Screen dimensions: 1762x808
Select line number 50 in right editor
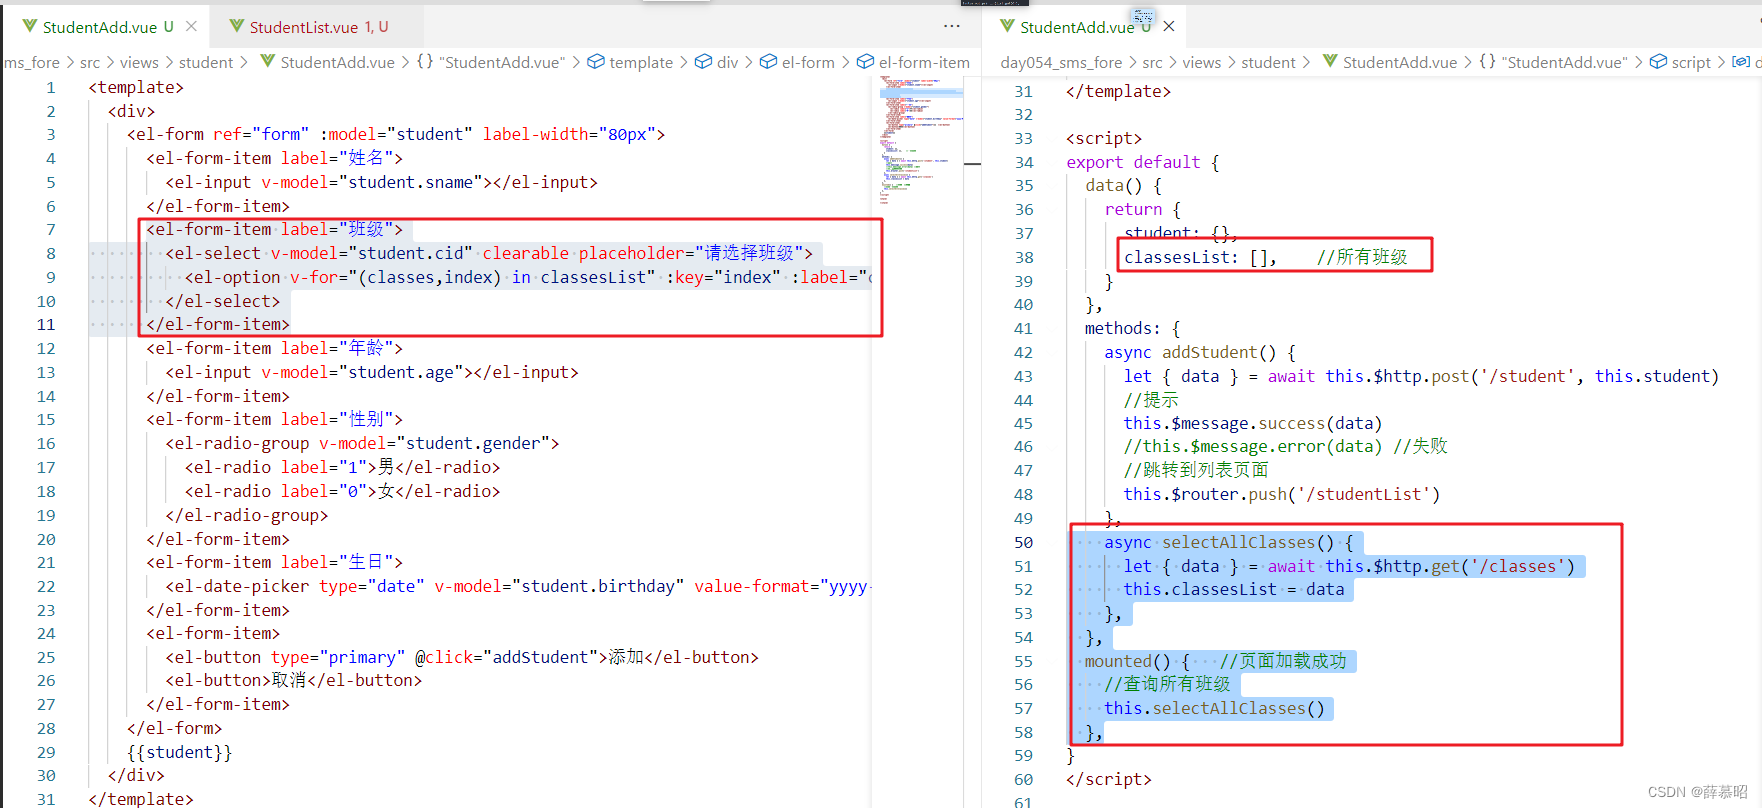[1023, 542]
